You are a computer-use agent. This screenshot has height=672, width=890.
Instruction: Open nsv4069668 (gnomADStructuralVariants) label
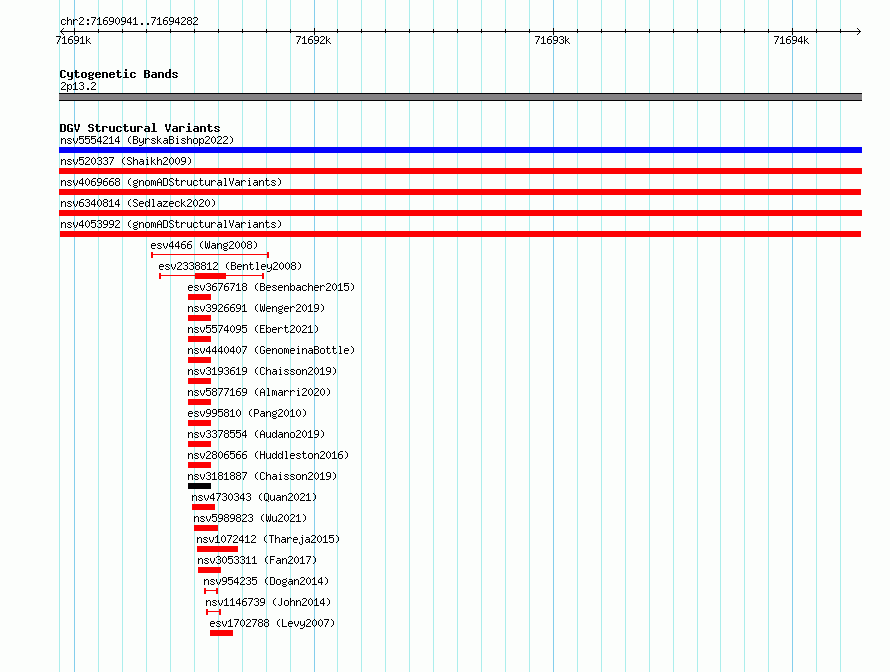pos(171,182)
